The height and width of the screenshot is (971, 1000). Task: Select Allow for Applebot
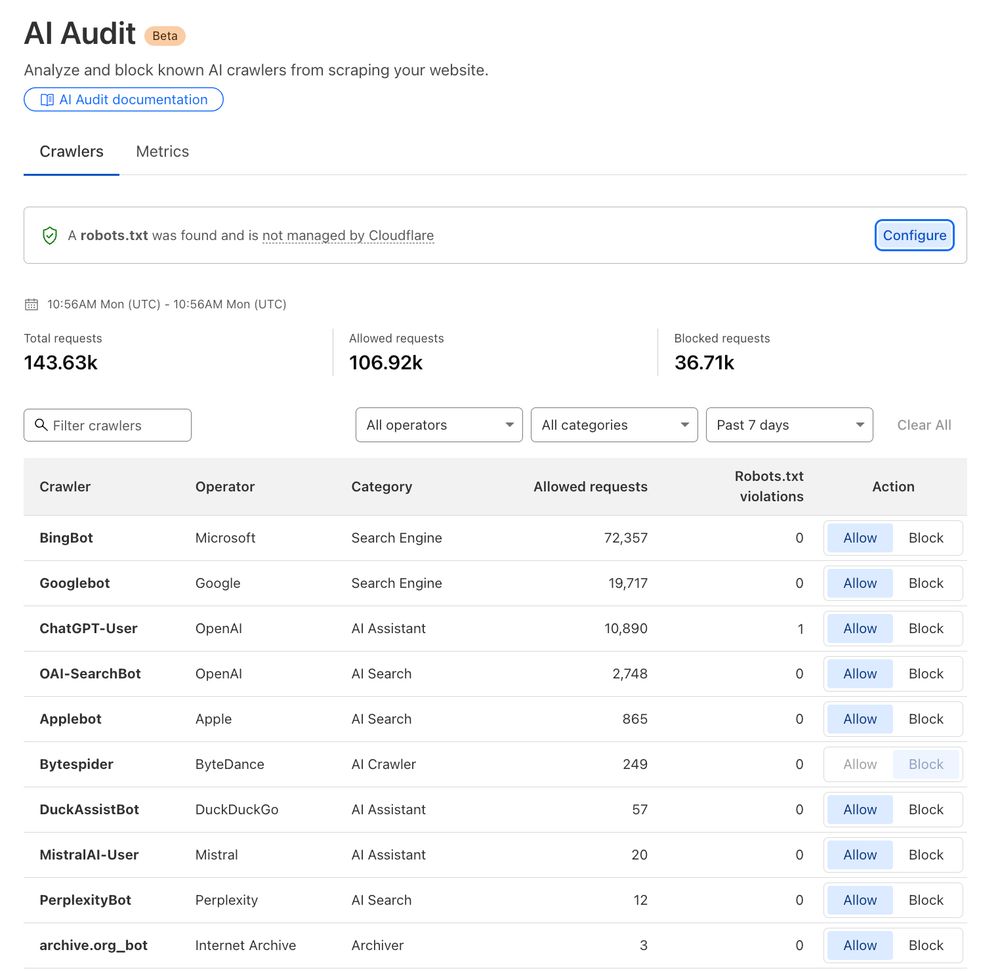[860, 719]
